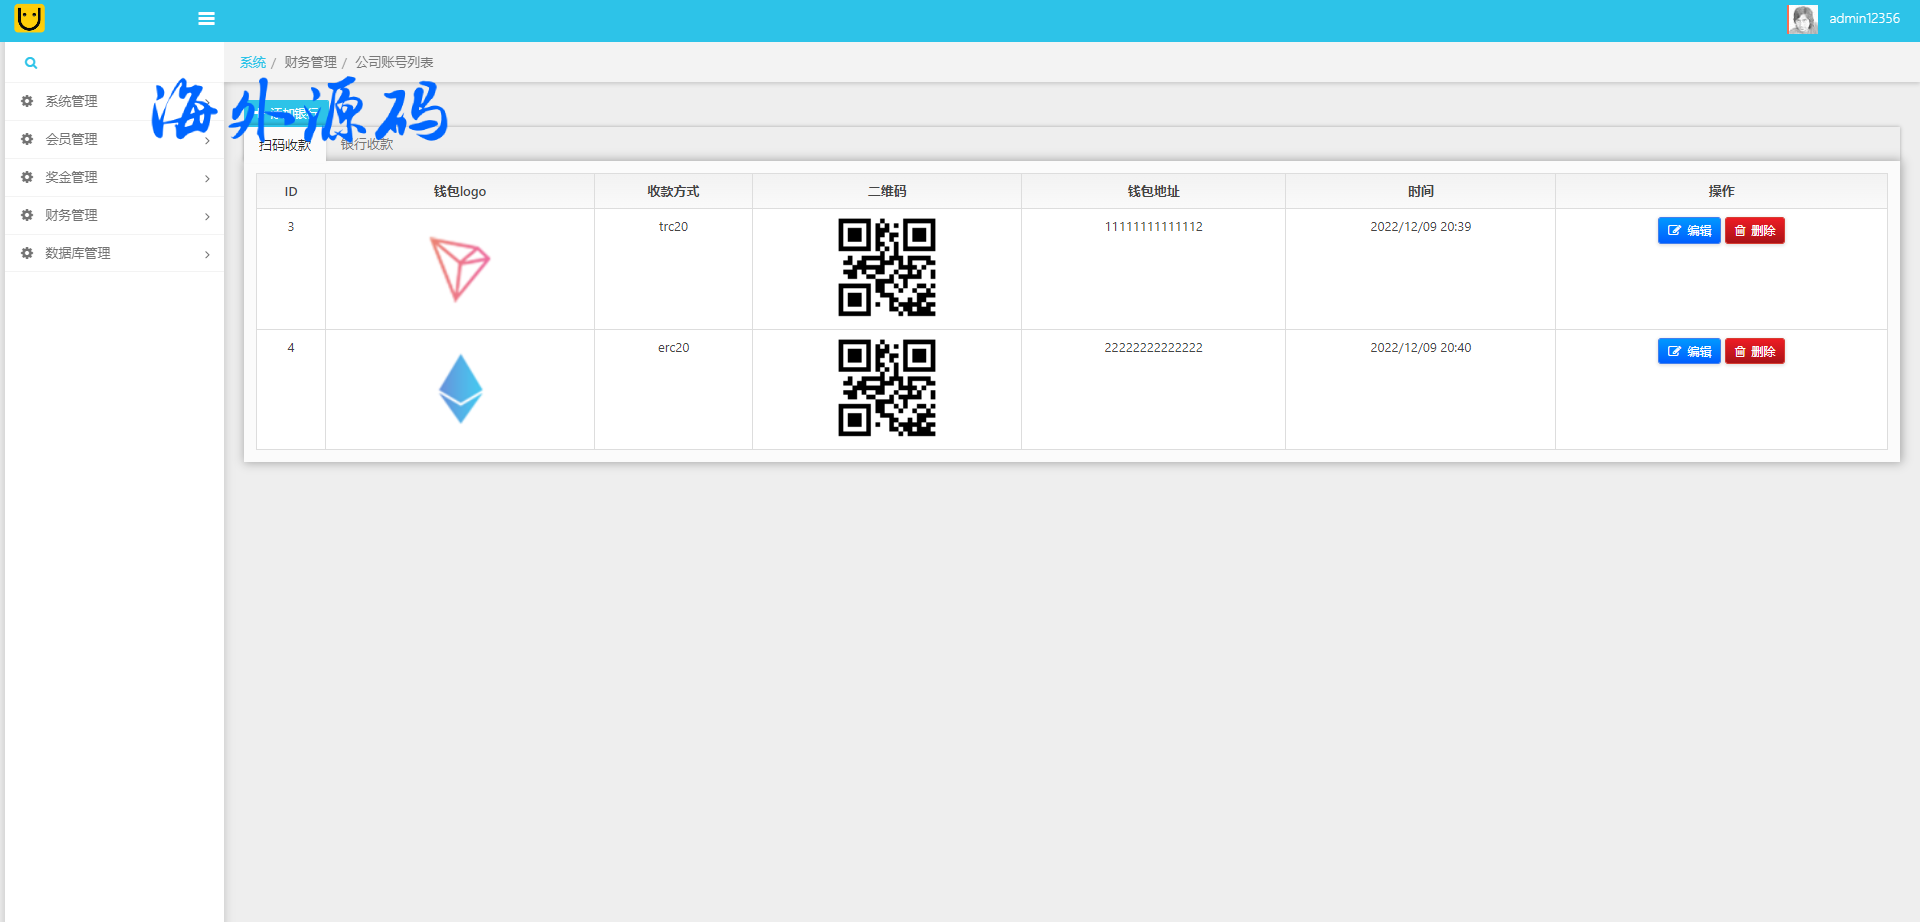Screen dimensions: 1920x922
Task: Expand the 数据库管理 sidebar chevron
Action: (x=207, y=254)
